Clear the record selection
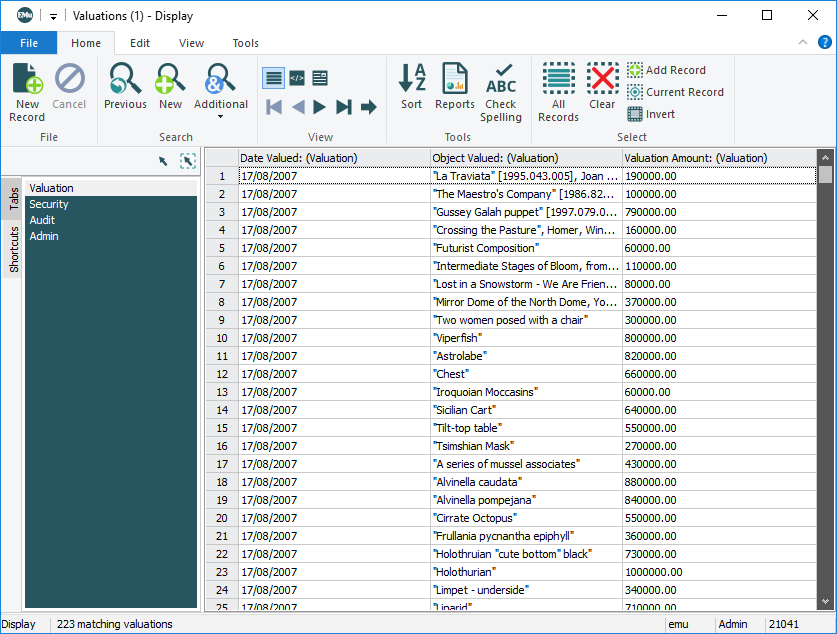The height and width of the screenshot is (634, 837). [x=602, y=87]
